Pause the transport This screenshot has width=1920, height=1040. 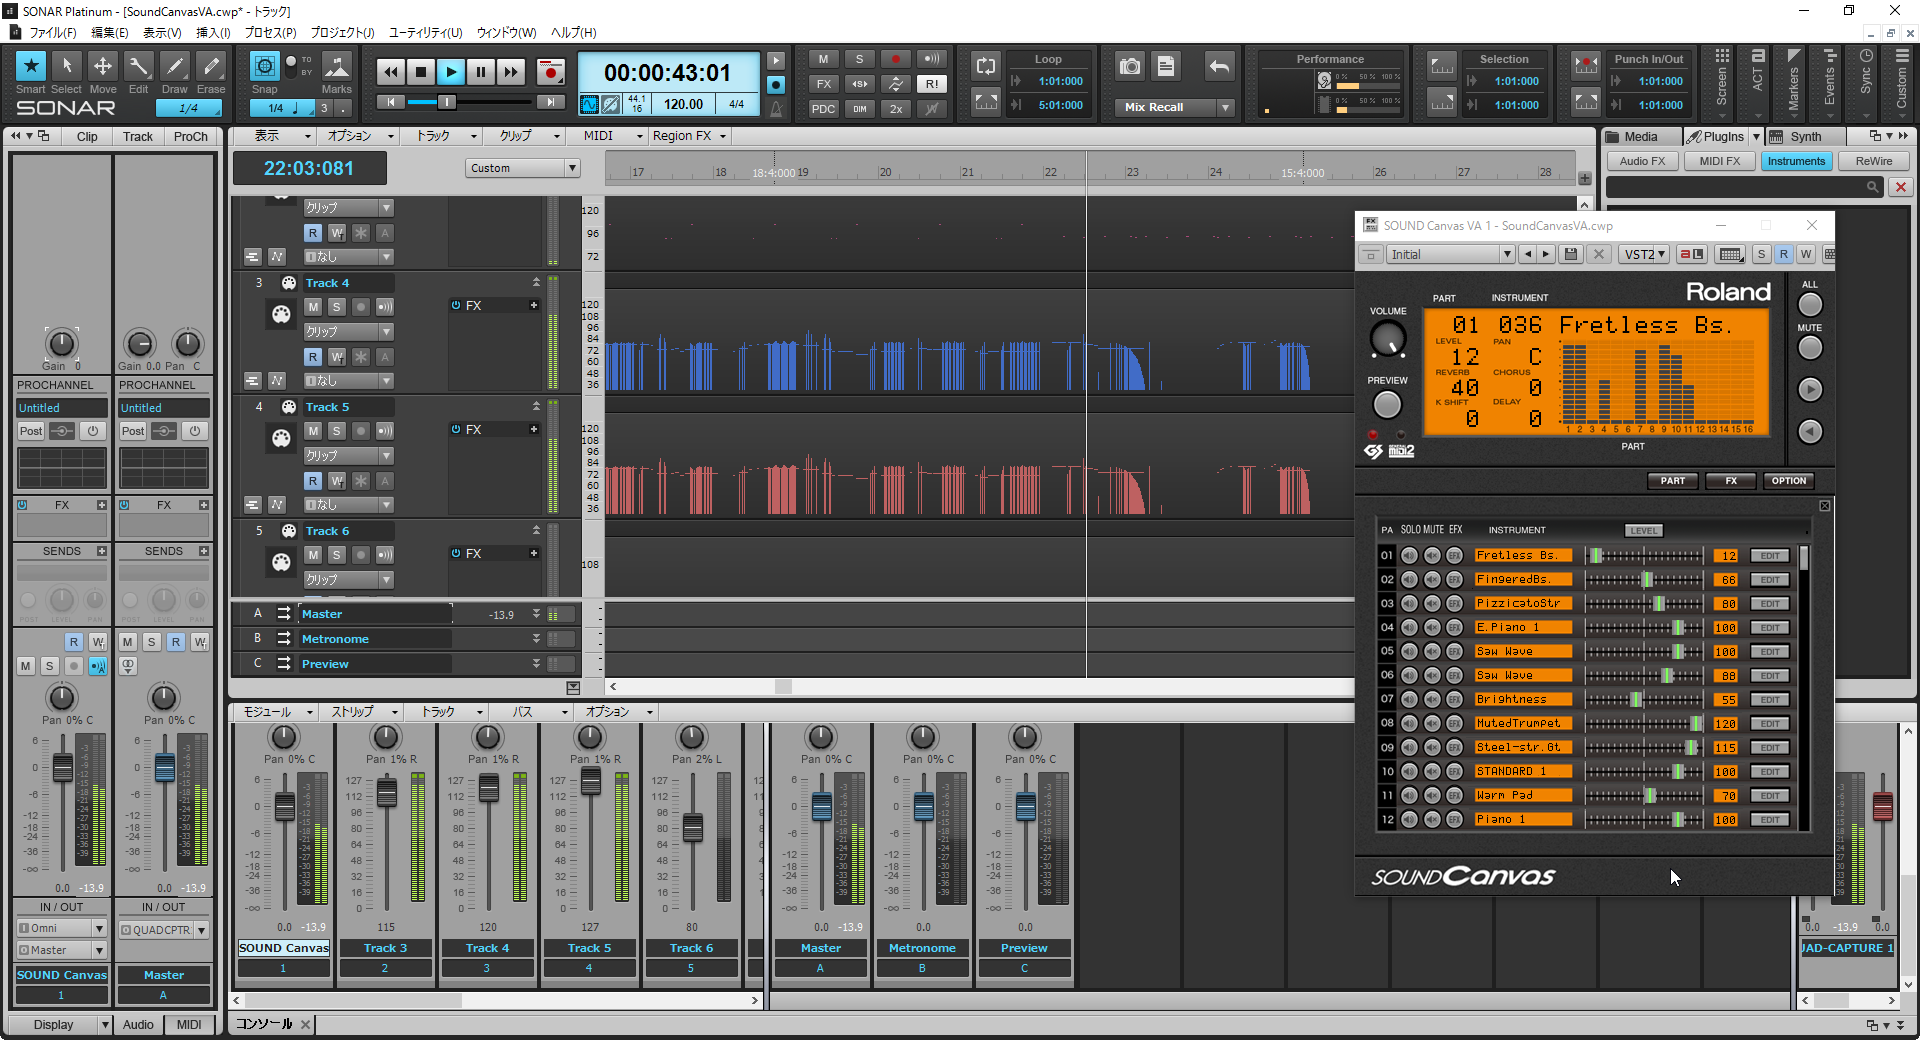click(x=481, y=72)
